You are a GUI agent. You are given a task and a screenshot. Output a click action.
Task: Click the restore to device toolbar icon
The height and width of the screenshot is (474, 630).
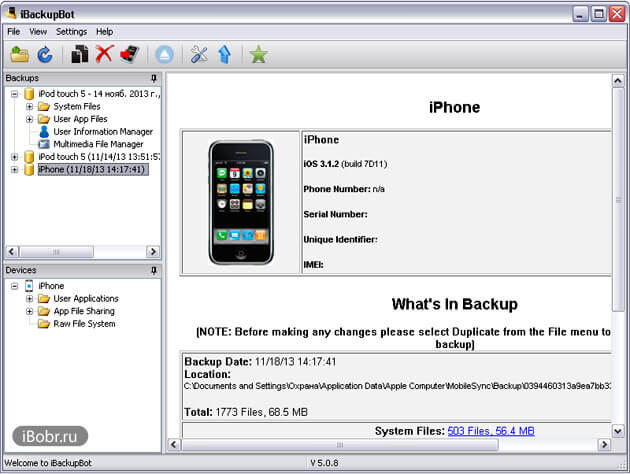129,55
